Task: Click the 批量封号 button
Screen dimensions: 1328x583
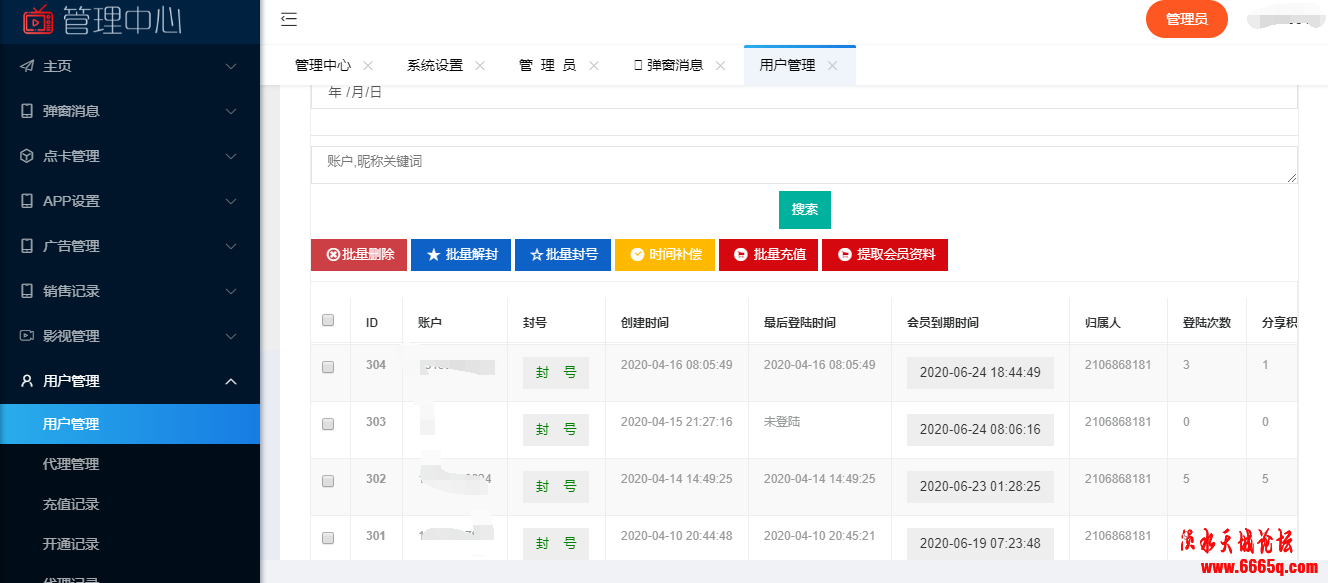Action: point(563,255)
